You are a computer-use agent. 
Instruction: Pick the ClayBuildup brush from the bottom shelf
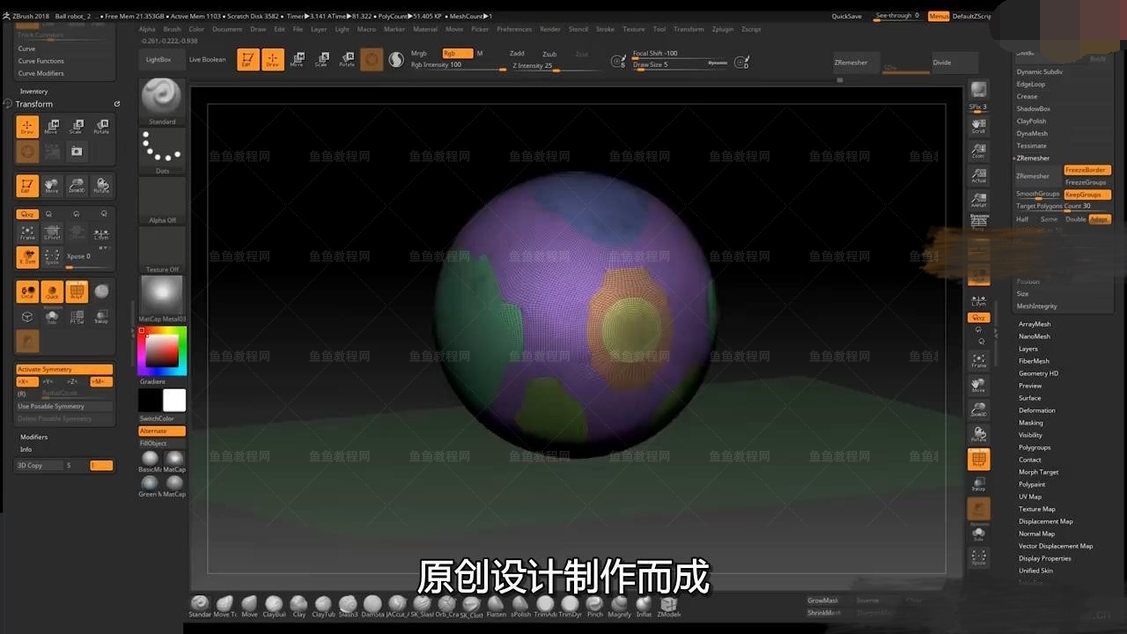273,605
